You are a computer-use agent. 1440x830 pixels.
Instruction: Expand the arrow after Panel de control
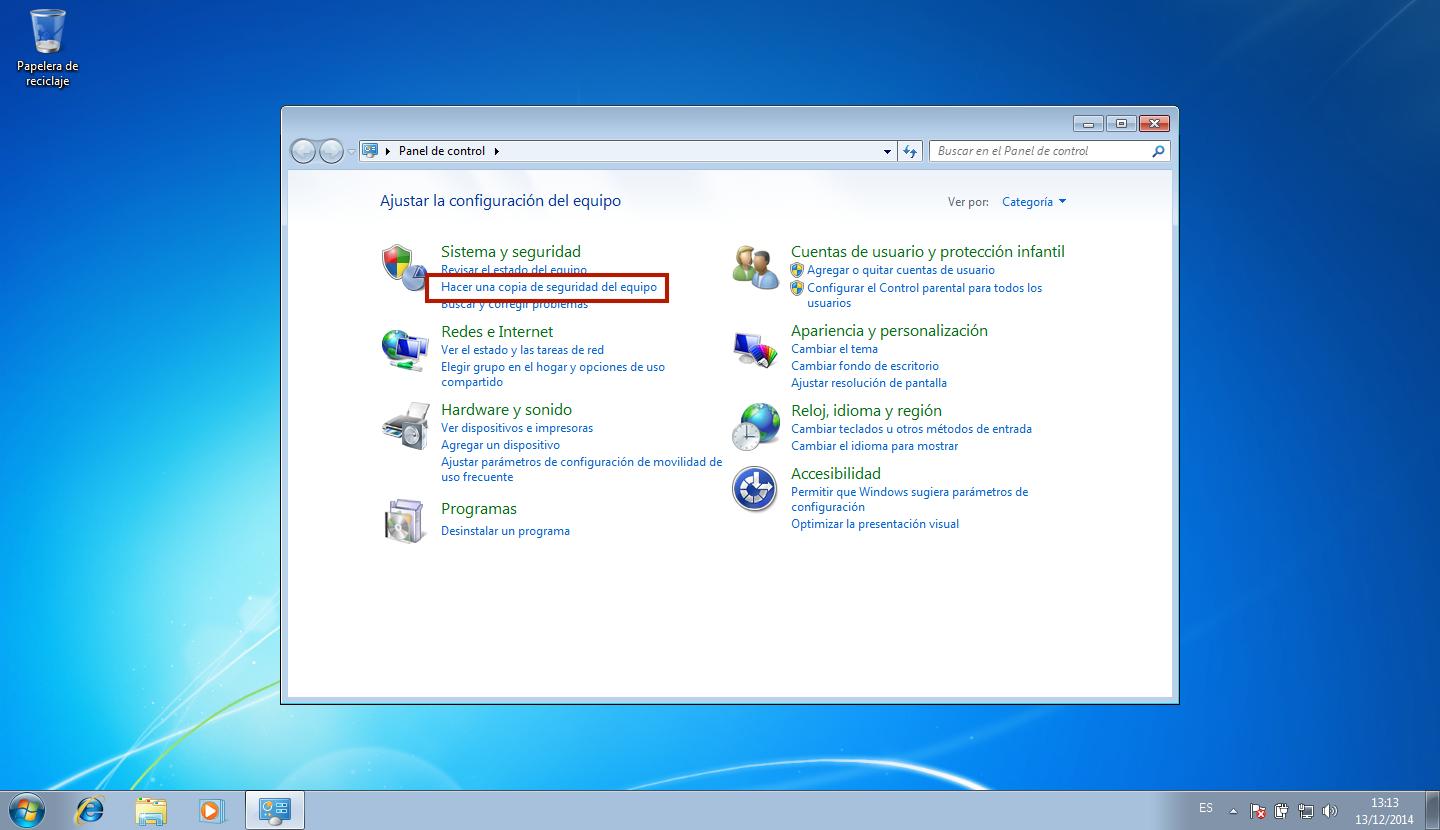pyautogui.click(x=496, y=151)
